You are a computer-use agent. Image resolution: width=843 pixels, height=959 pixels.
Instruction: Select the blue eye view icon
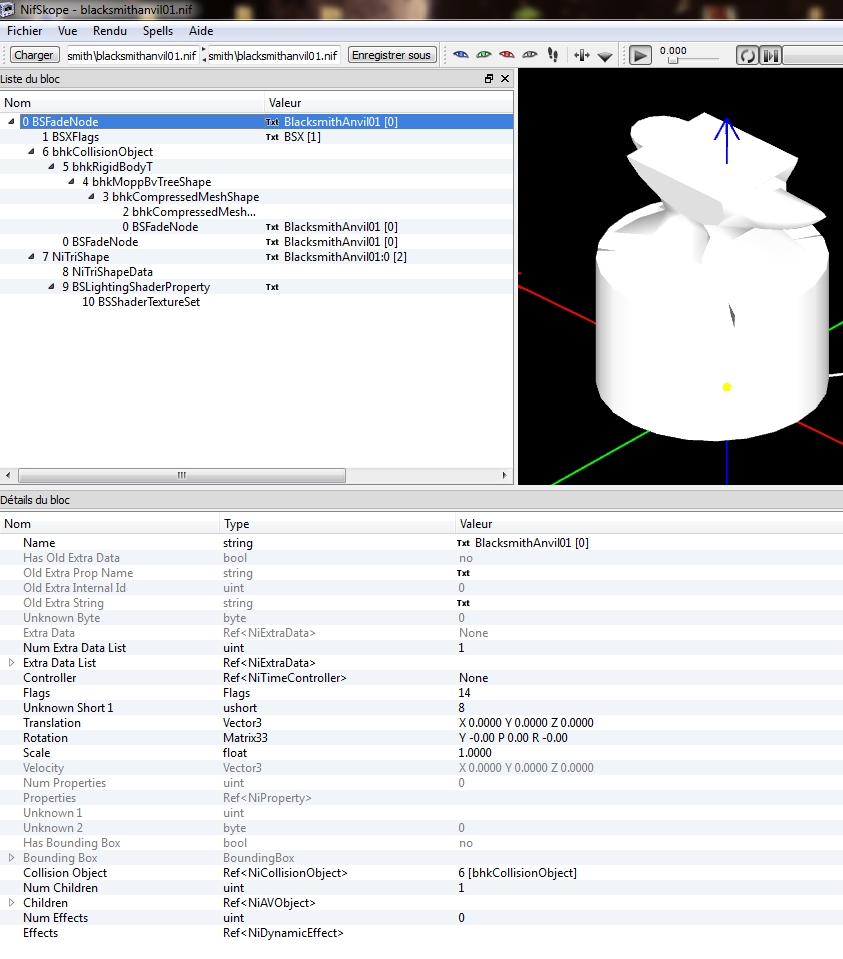[x=461, y=55]
